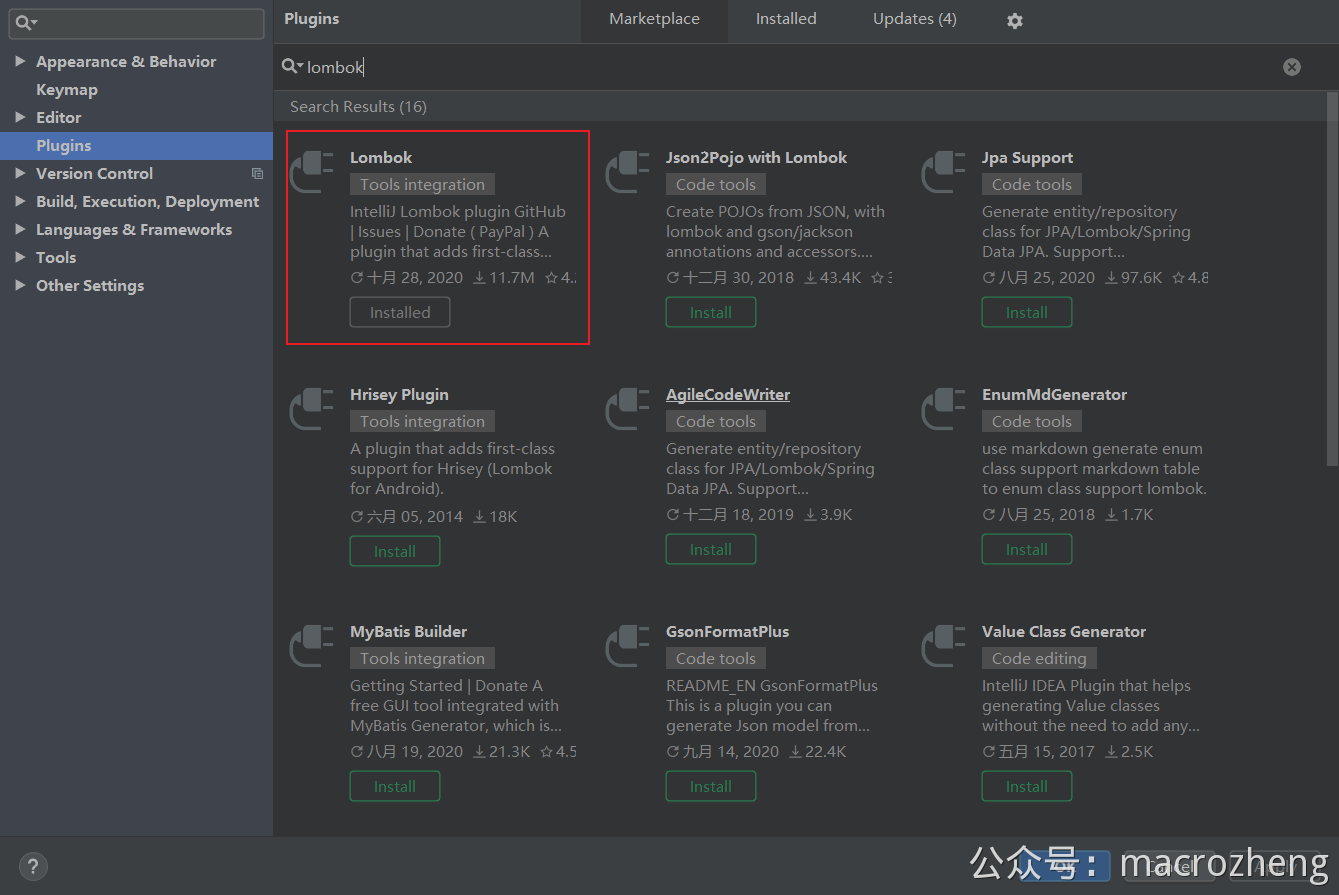Screen dimensions: 1339x895
Task: Install the Hrisey Plugin
Action: click(x=395, y=551)
